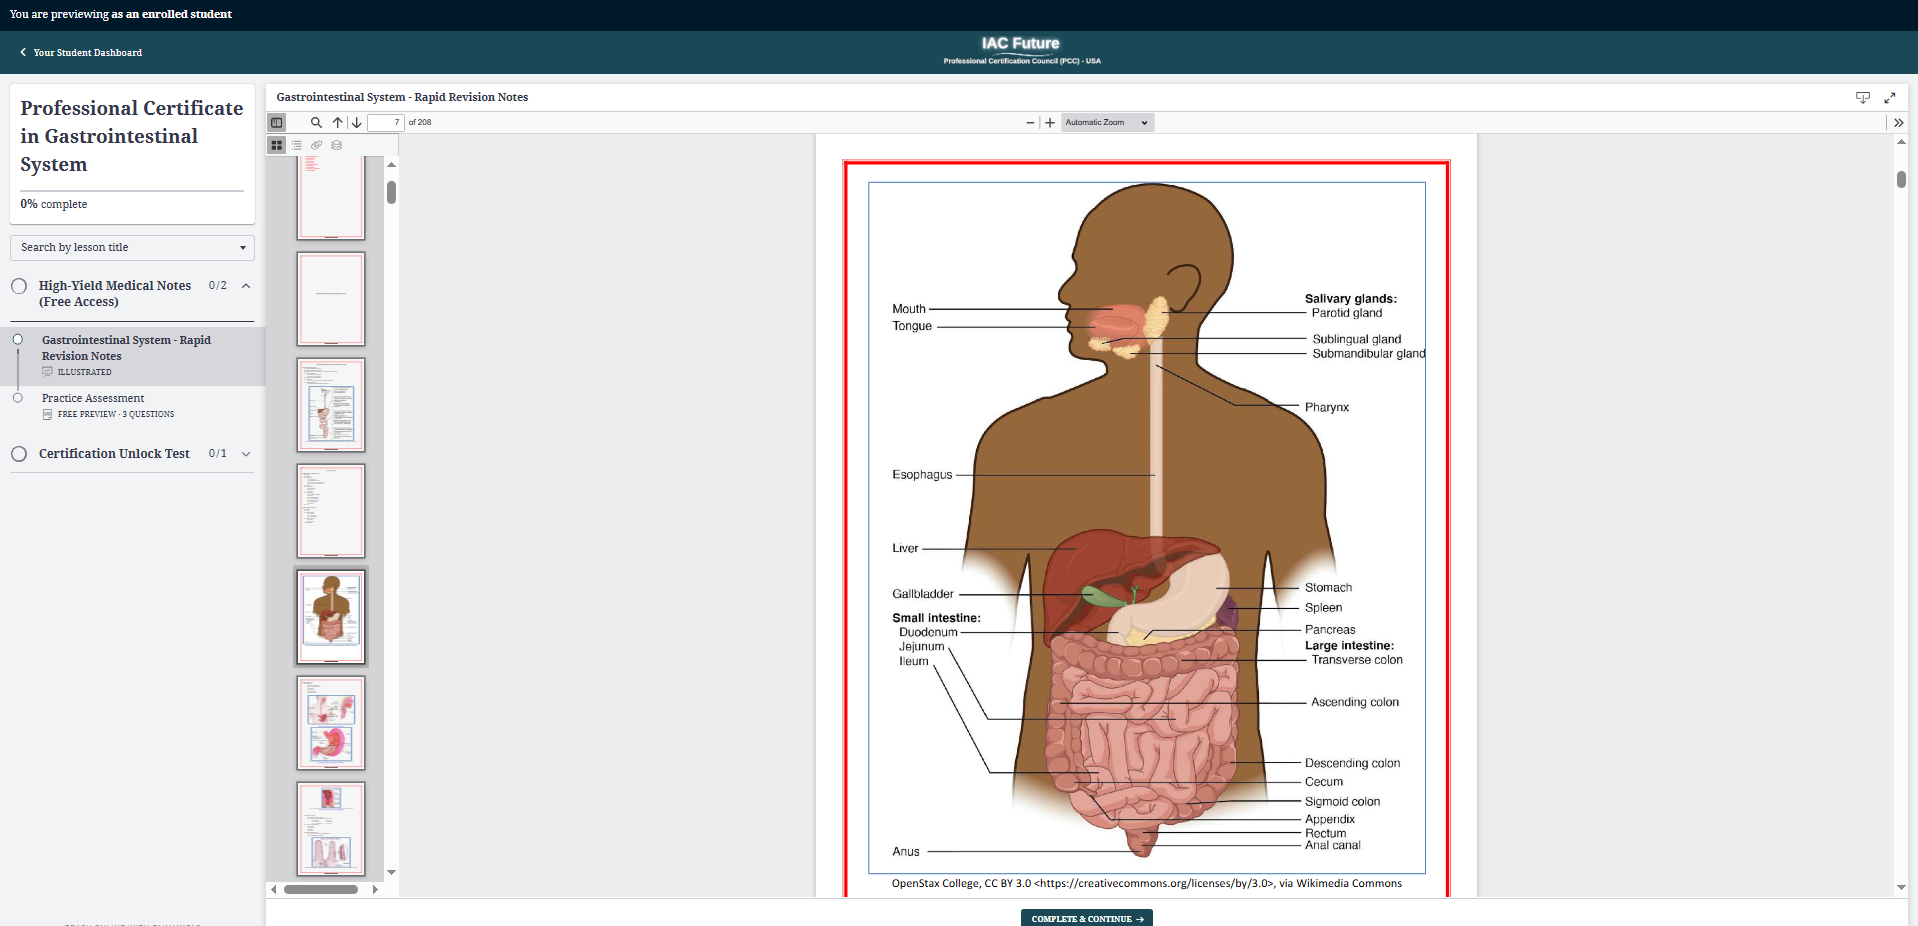
Task: Show layers view in sidebar
Action: 337,145
